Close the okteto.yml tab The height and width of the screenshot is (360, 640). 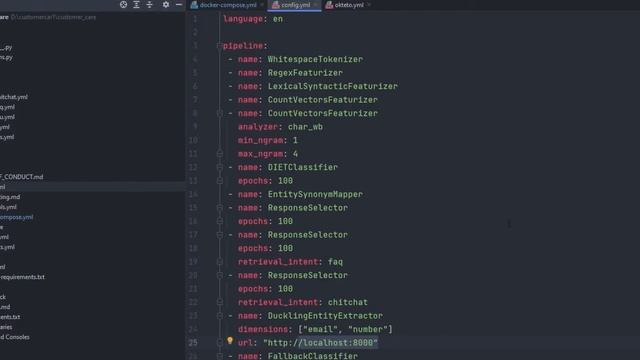(369, 5)
